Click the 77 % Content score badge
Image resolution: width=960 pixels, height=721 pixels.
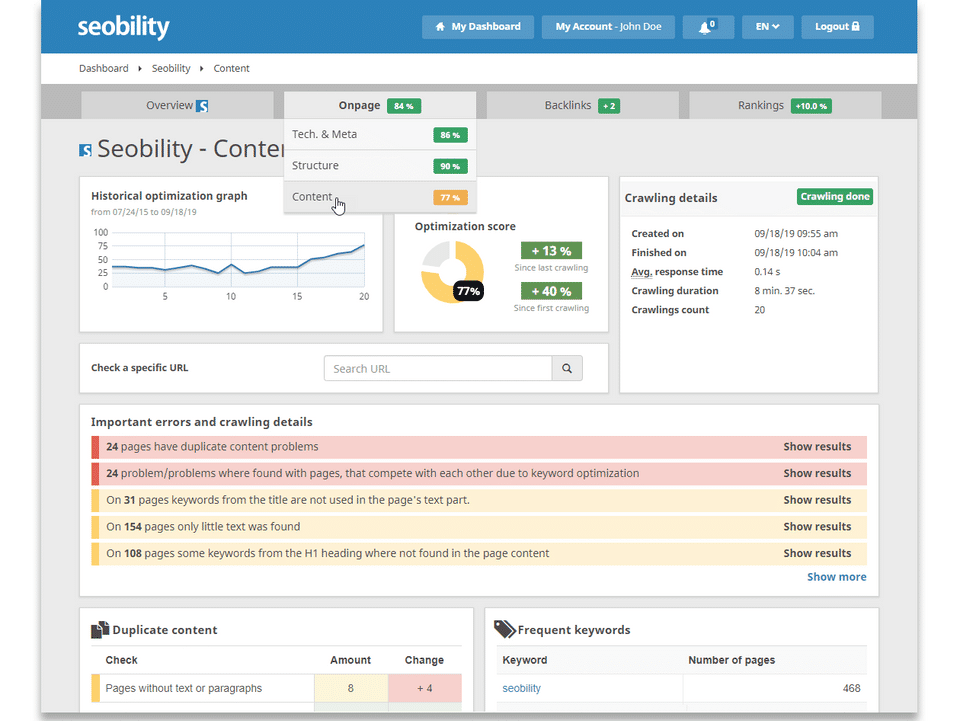(x=450, y=198)
